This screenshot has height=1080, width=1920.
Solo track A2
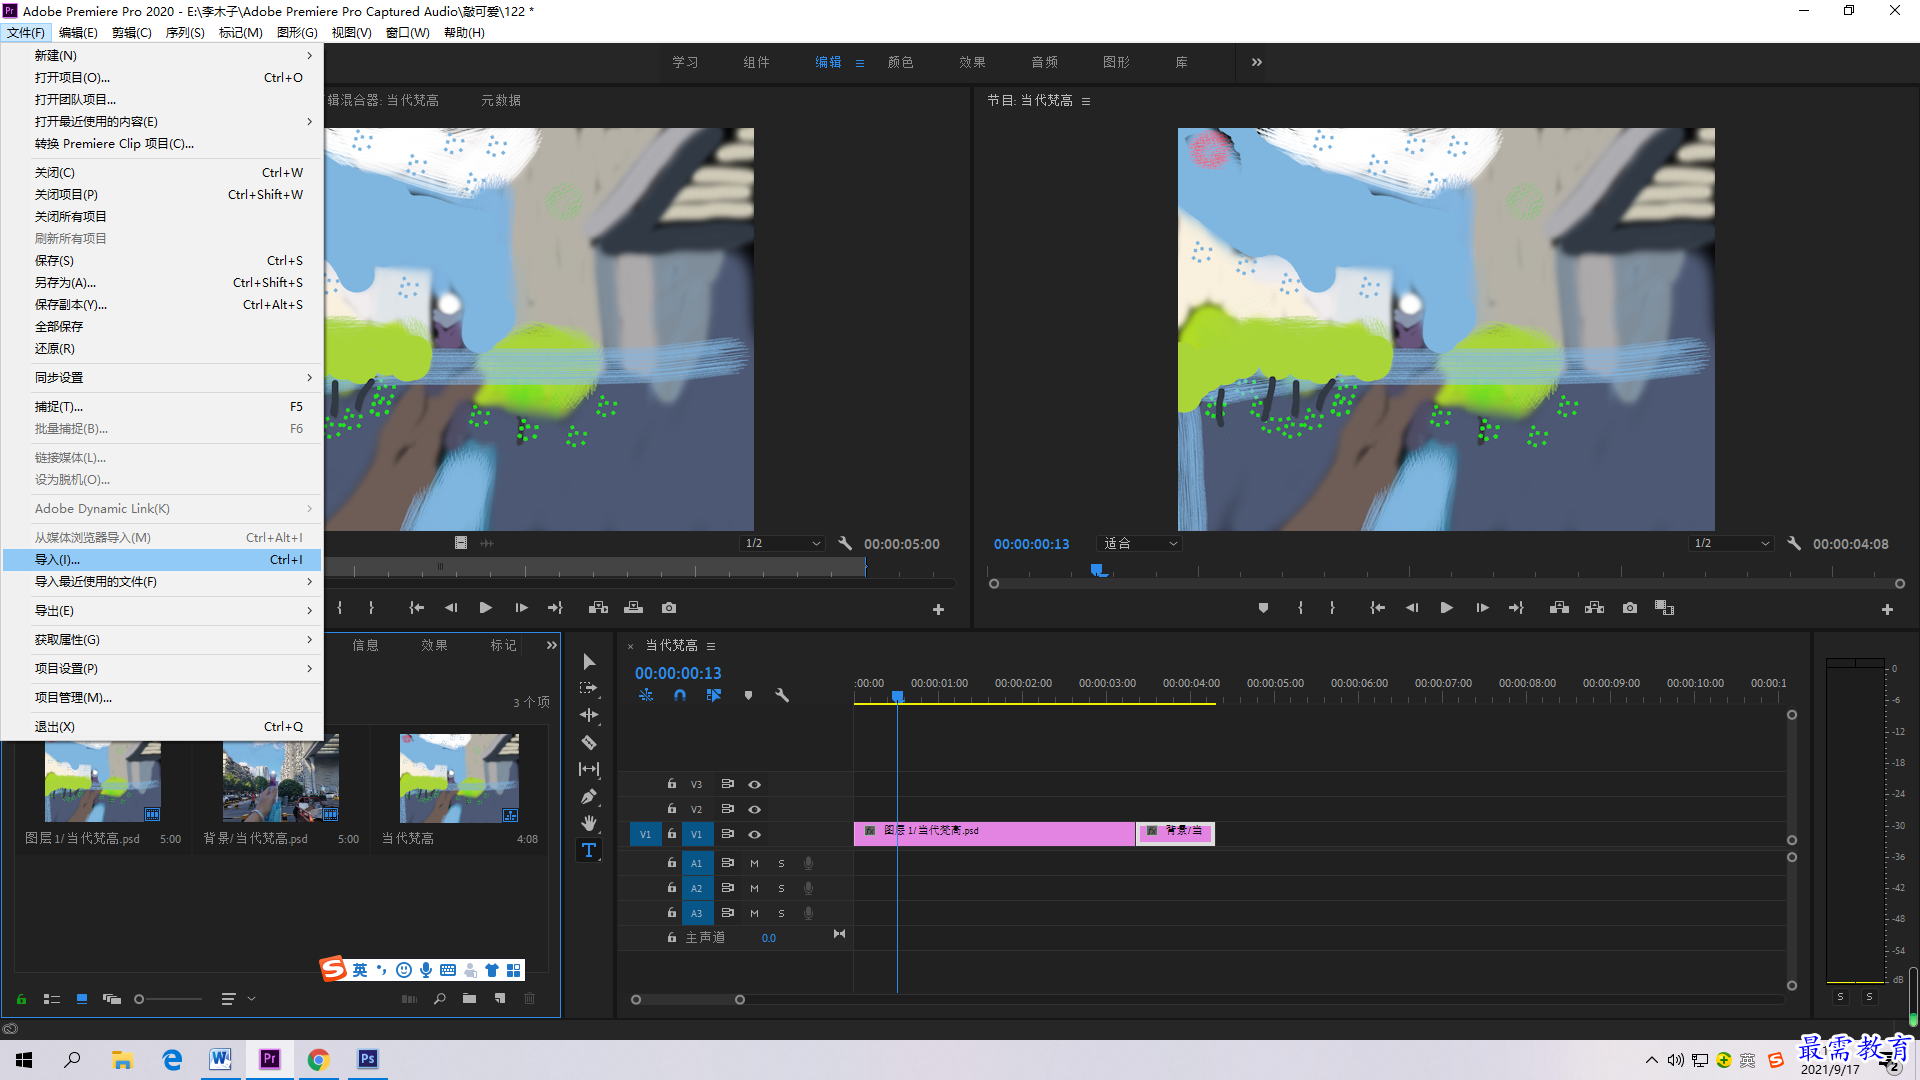click(x=781, y=888)
